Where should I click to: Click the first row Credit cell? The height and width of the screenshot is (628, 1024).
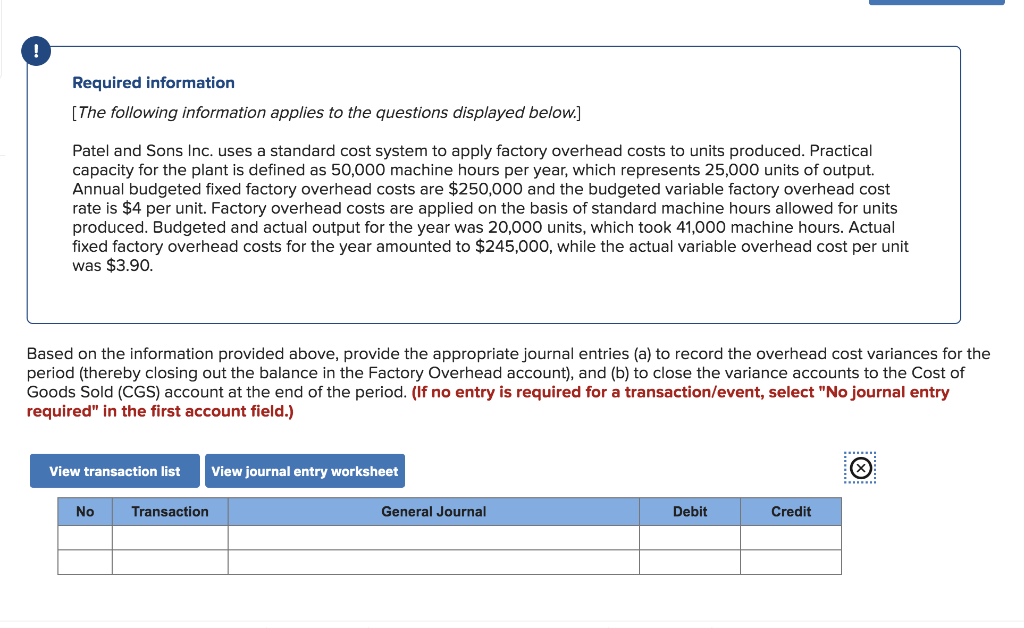(791, 537)
